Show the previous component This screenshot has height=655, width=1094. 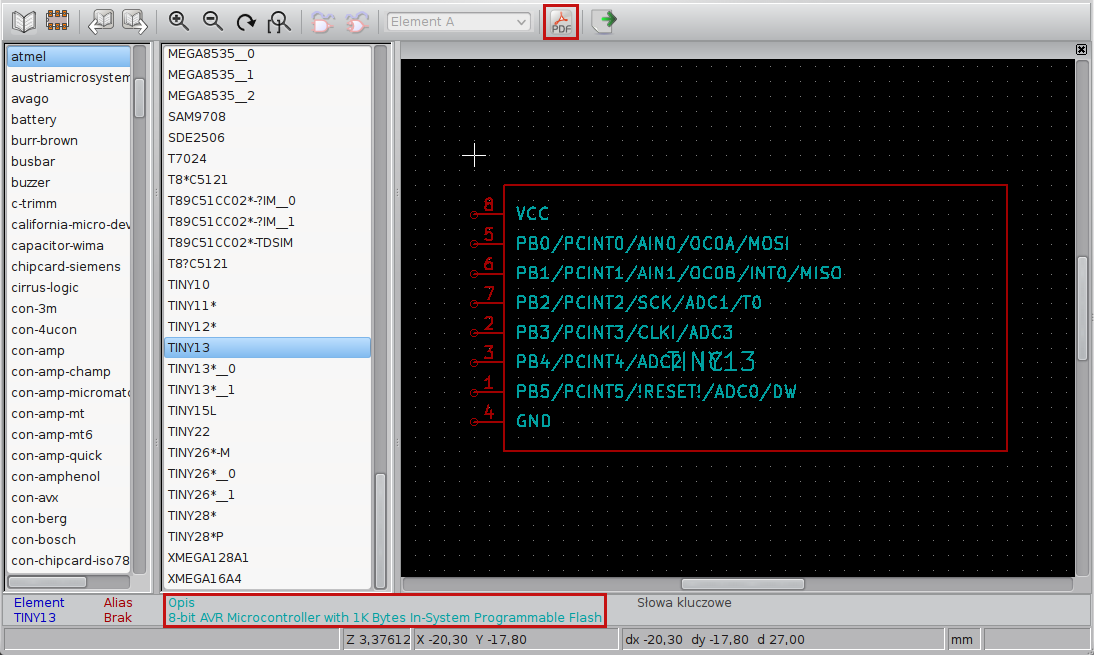click(100, 22)
